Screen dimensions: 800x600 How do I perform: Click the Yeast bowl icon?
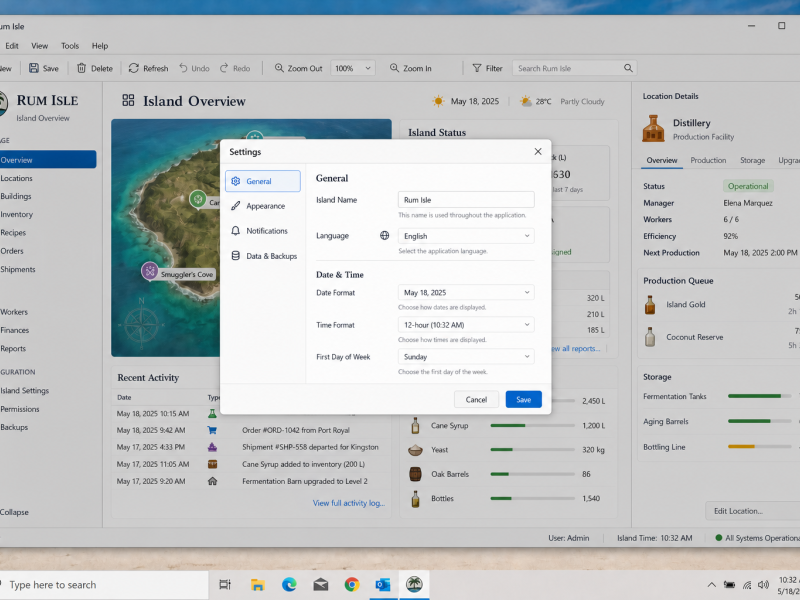pos(415,449)
